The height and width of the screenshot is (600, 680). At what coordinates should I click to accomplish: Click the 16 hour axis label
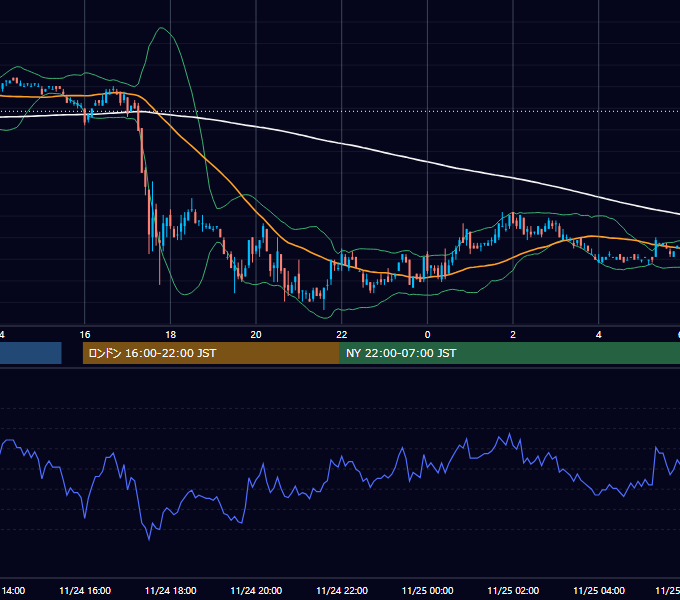pos(85,335)
